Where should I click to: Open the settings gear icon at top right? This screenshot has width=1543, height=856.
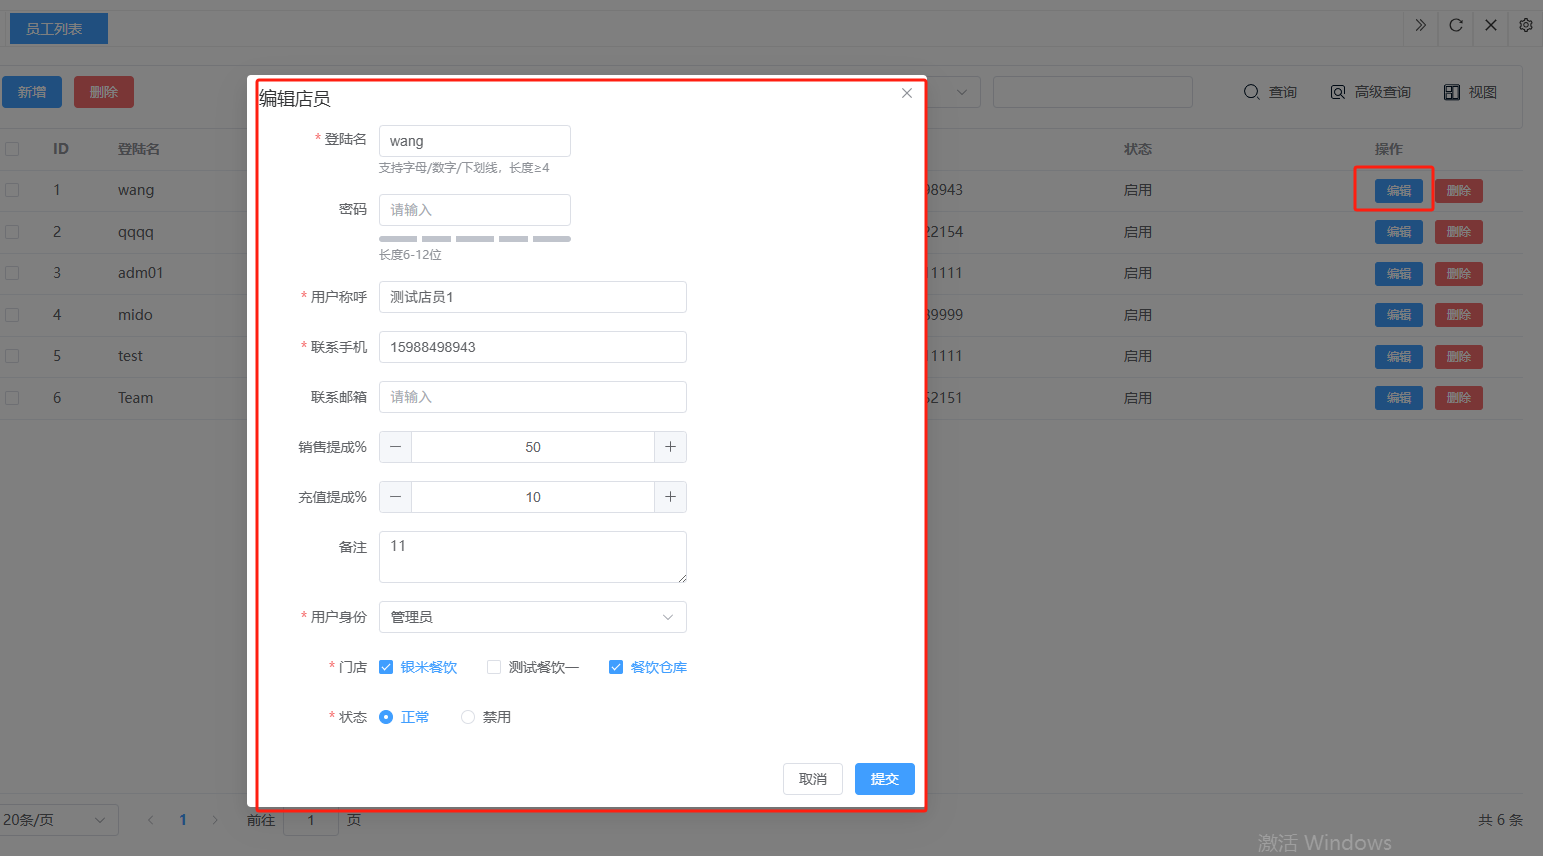pos(1525,25)
